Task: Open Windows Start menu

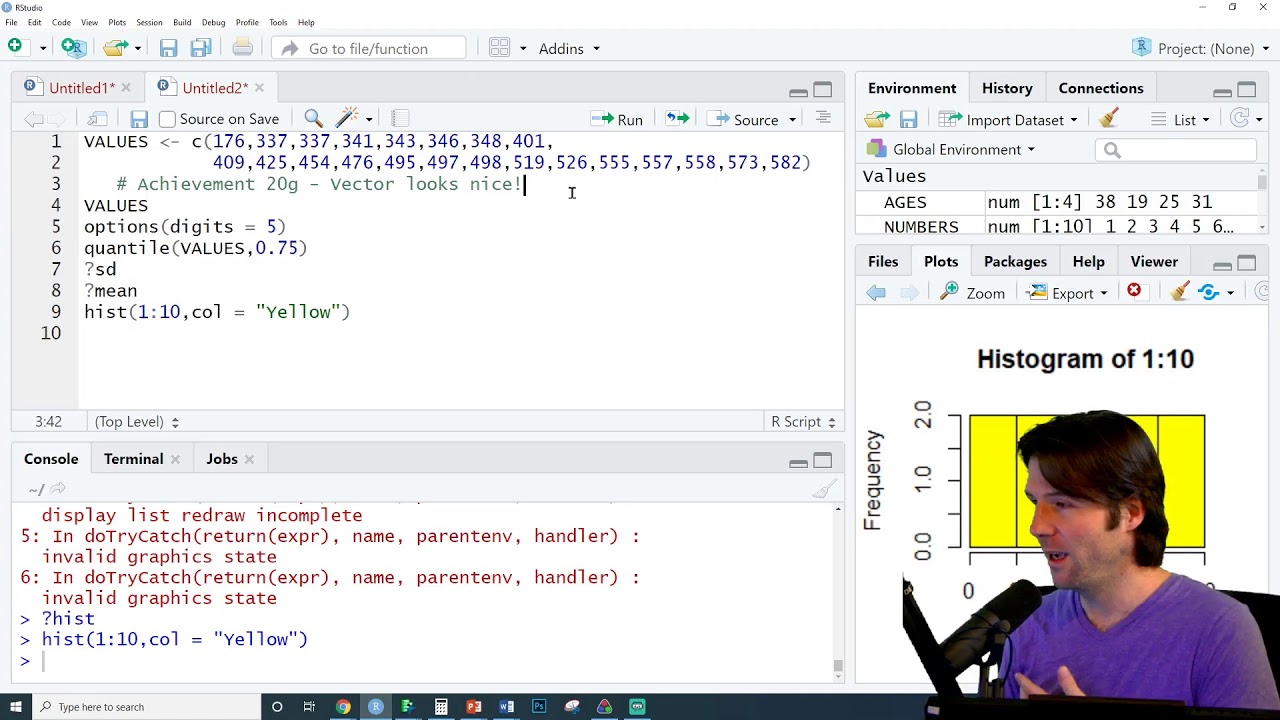Action: [x=16, y=707]
